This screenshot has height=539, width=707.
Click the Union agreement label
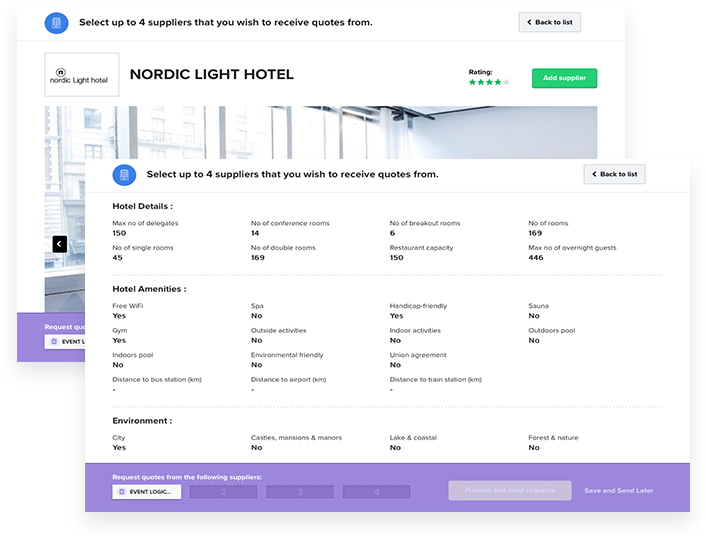418,355
